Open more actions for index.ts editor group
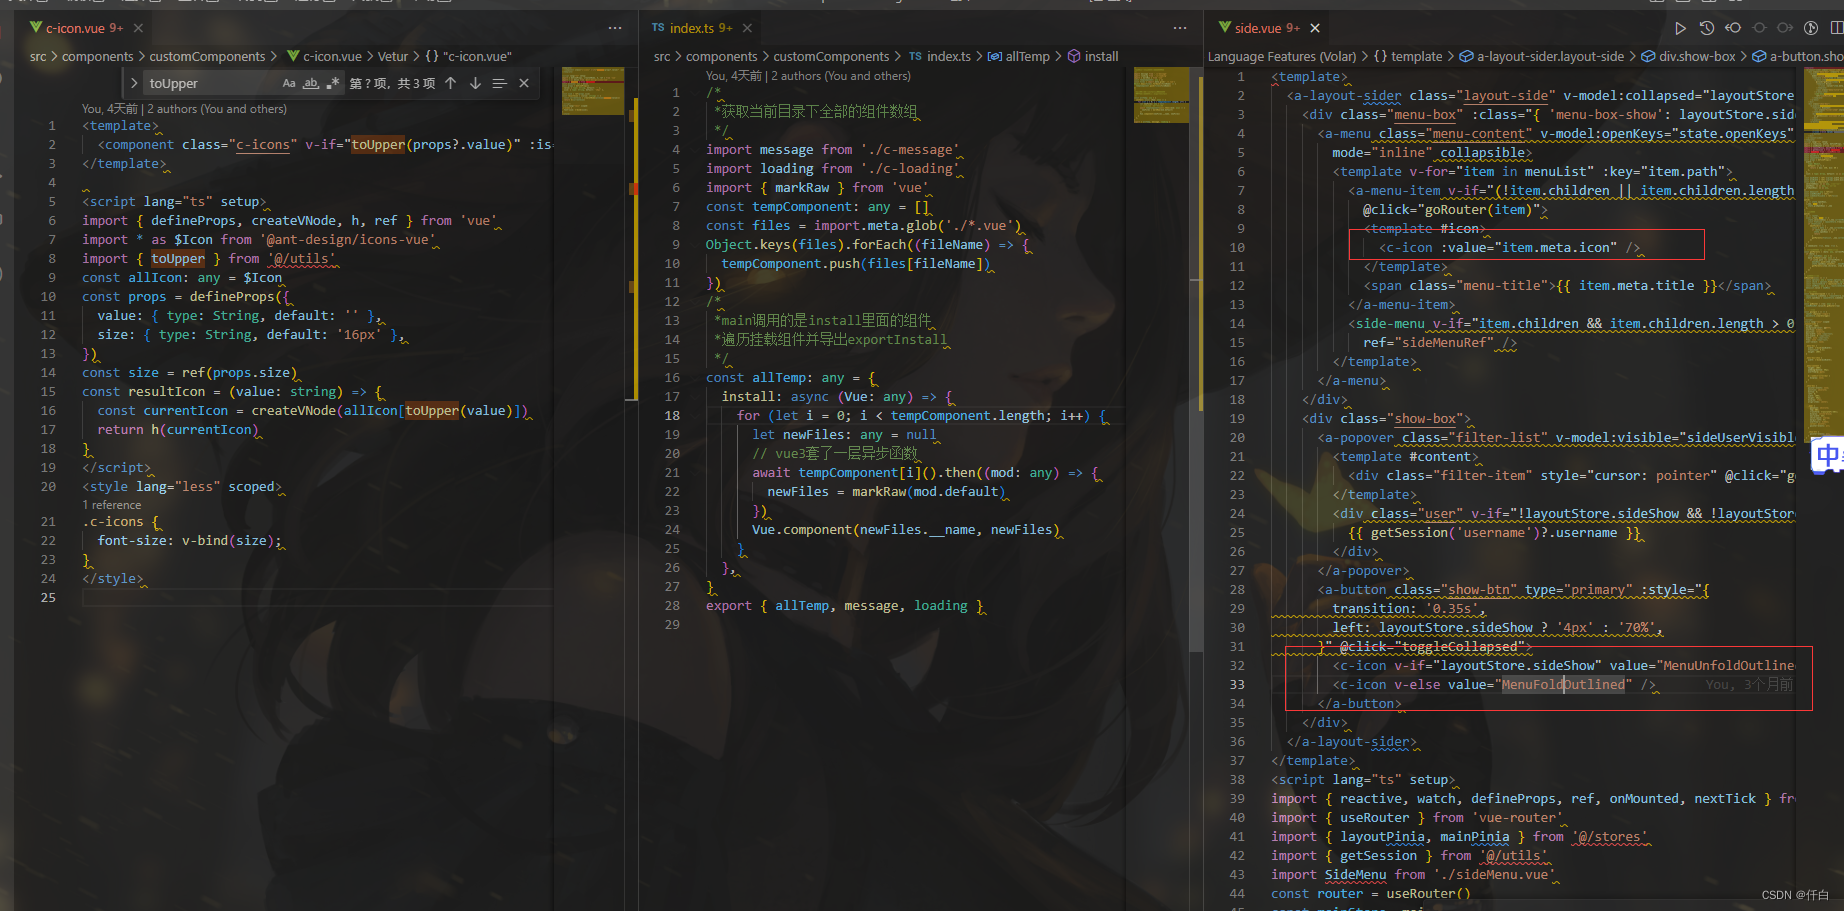Image resolution: width=1844 pixels, height=911 pixels. point(1180,28)
